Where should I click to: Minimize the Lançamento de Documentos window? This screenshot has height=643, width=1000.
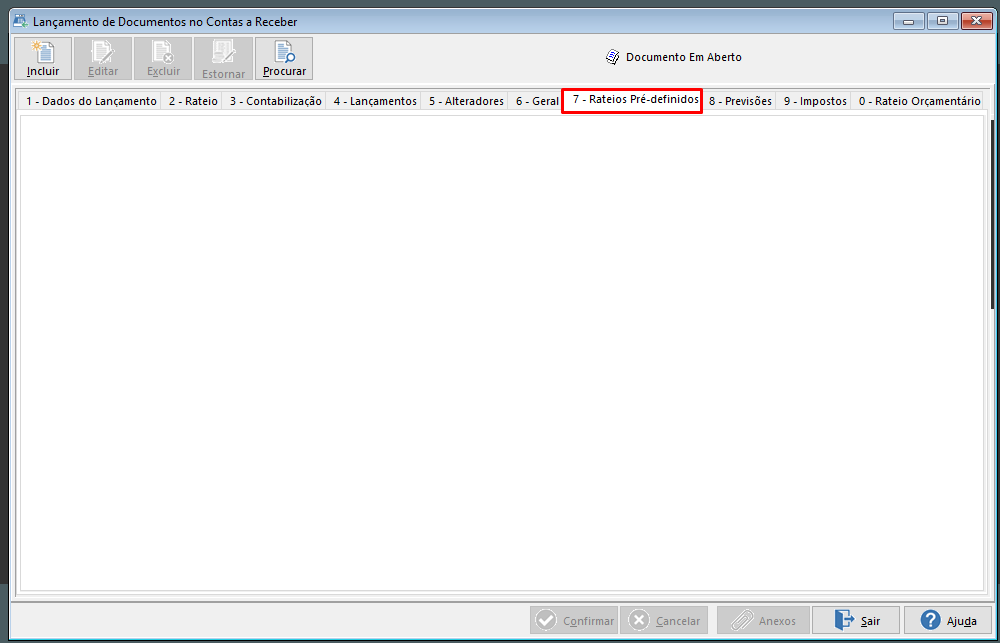point(909,22)
